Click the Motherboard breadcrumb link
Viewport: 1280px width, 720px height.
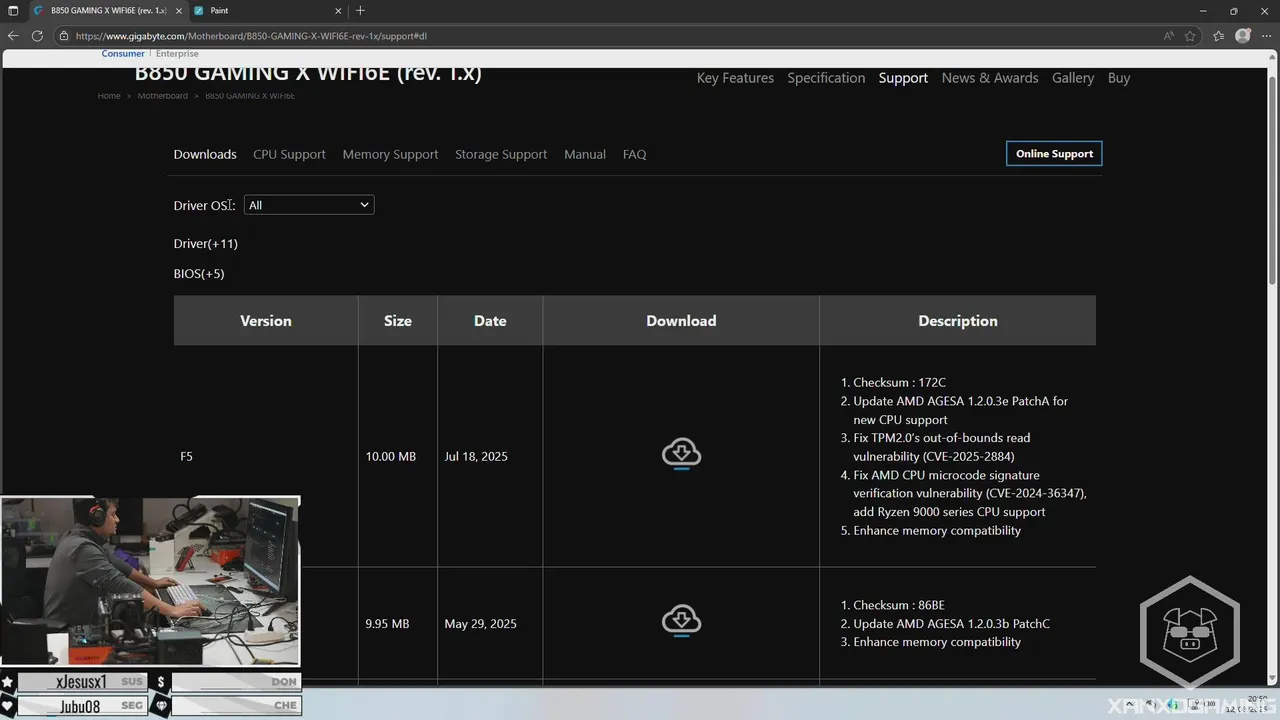pos(163,96)
